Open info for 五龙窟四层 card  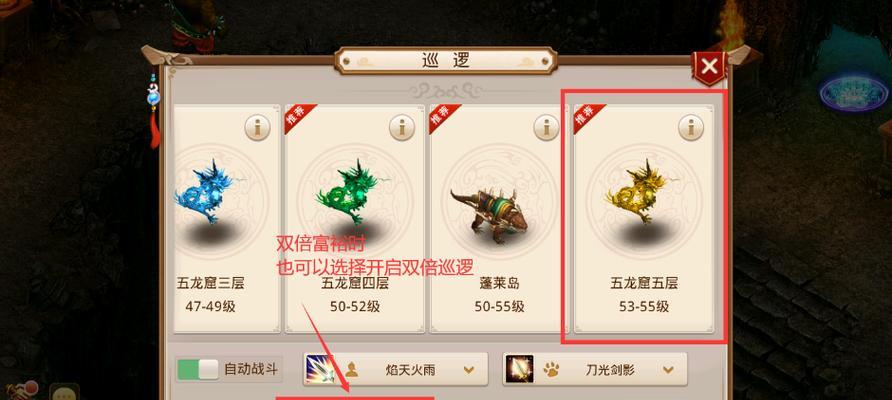coord(402,128)
